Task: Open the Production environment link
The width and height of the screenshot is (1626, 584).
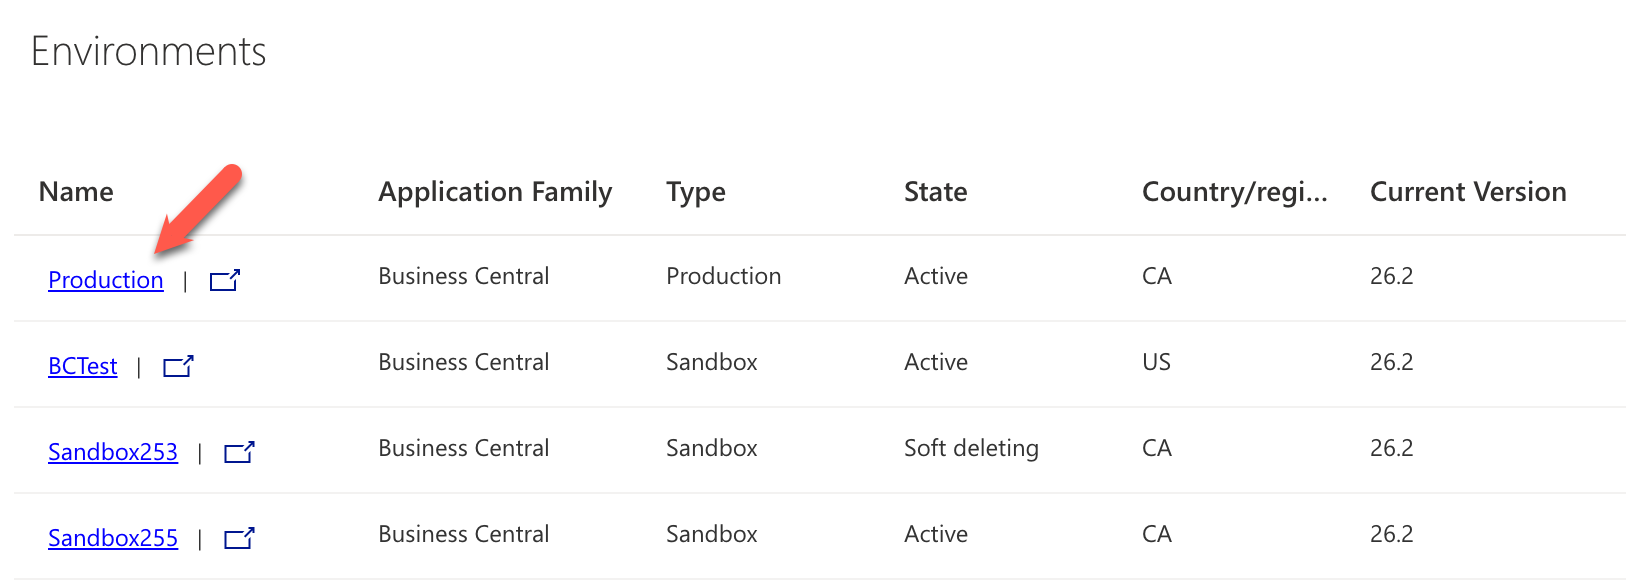Action: point(106,280)
